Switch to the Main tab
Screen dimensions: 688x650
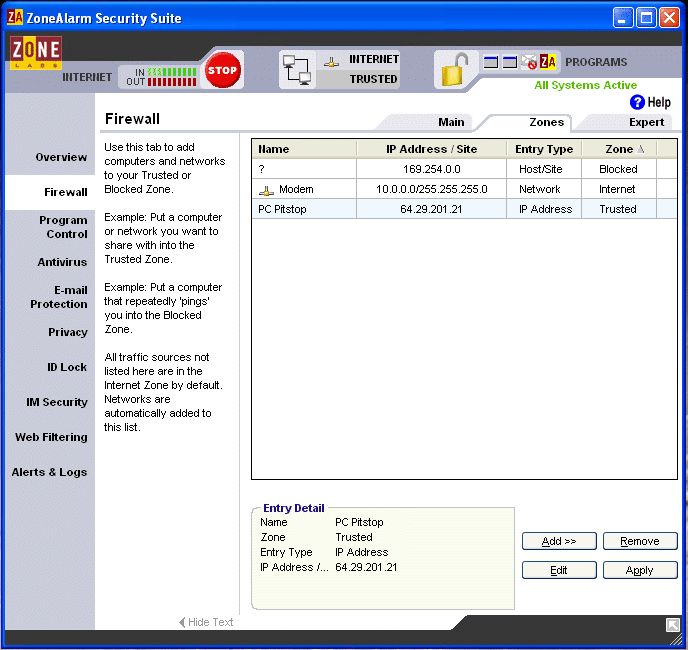(x=451, y=122)
